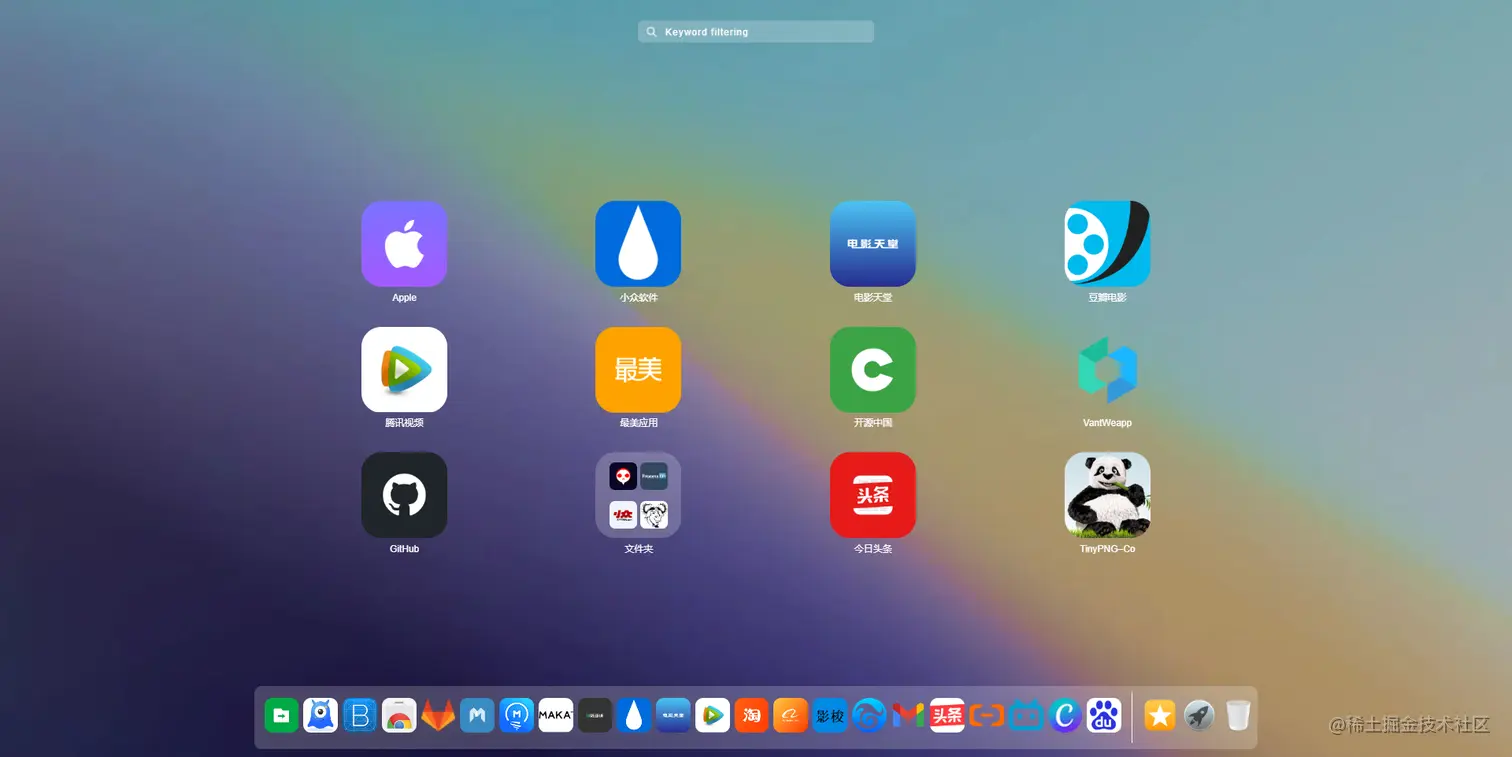Open Launchpad rocket icon in dock

(1199, 715)
